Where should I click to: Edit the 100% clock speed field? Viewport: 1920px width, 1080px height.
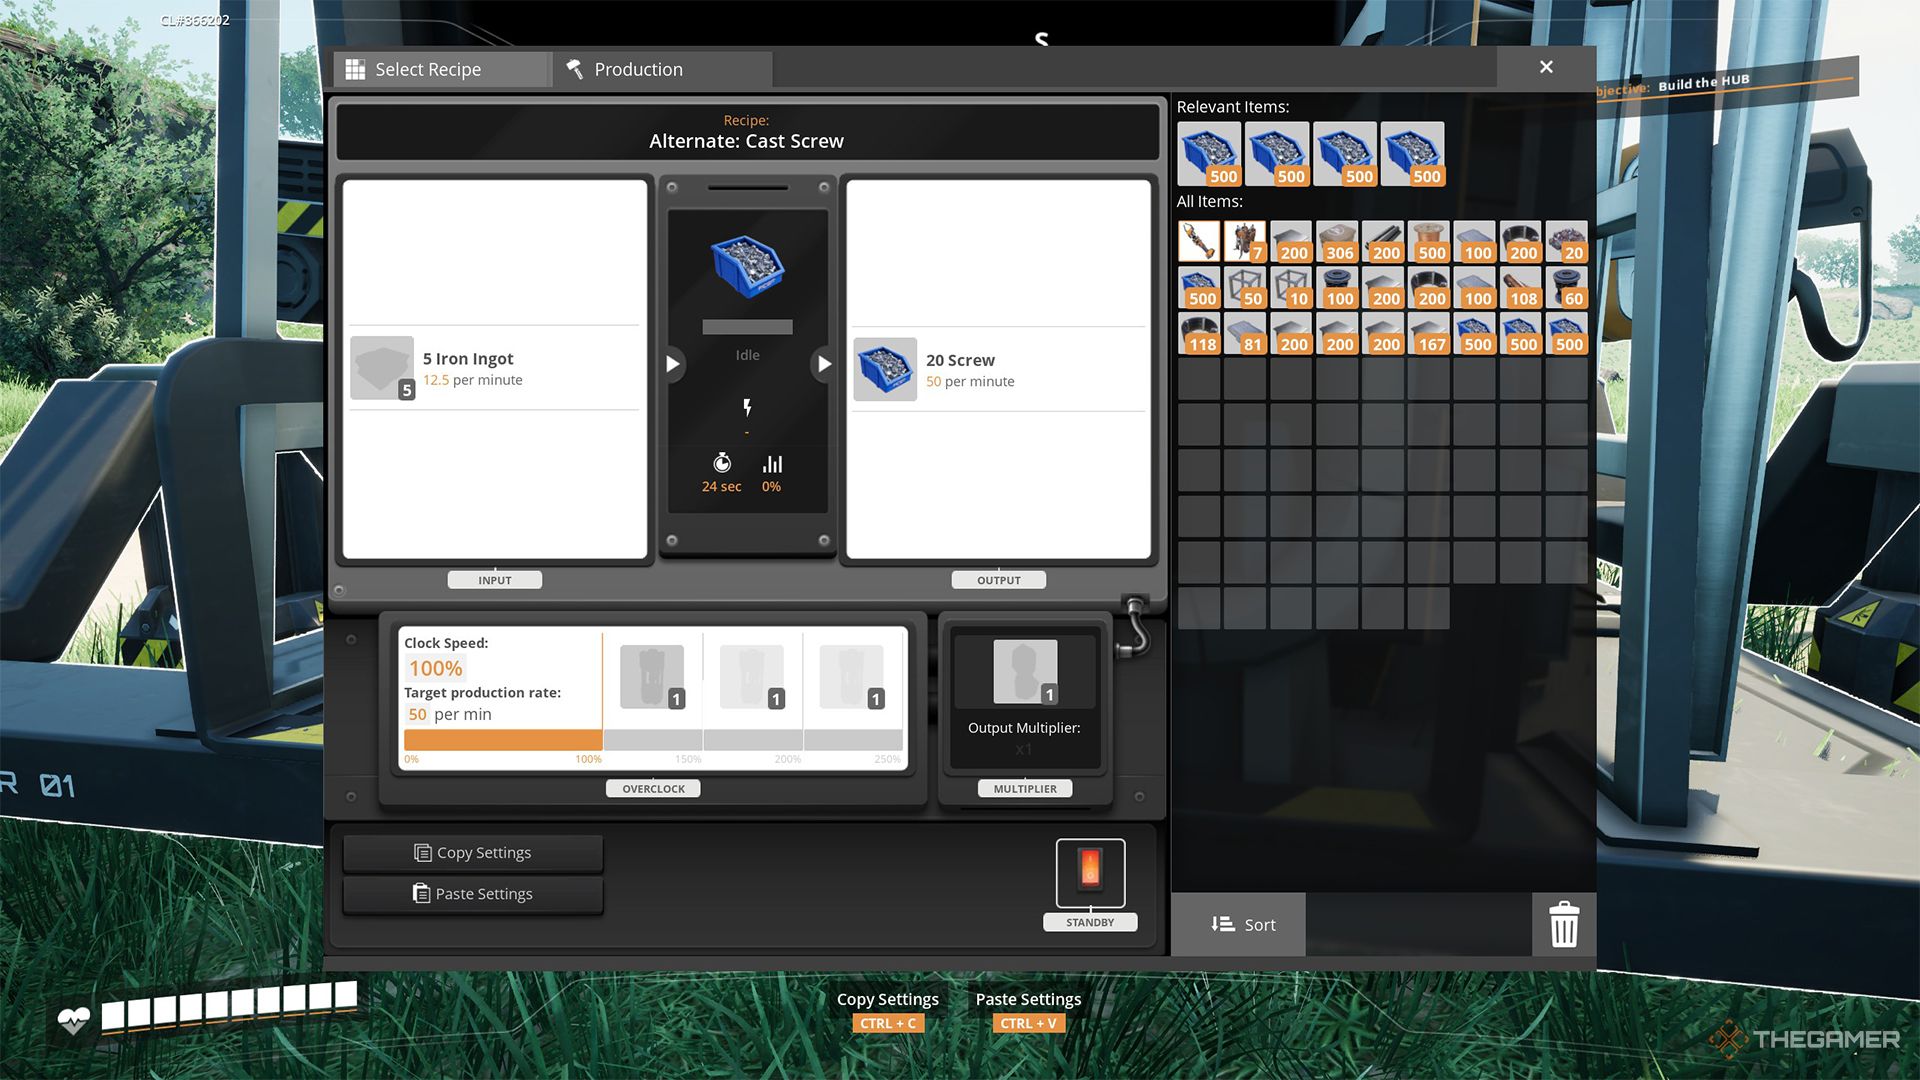[x=436, y=668]
